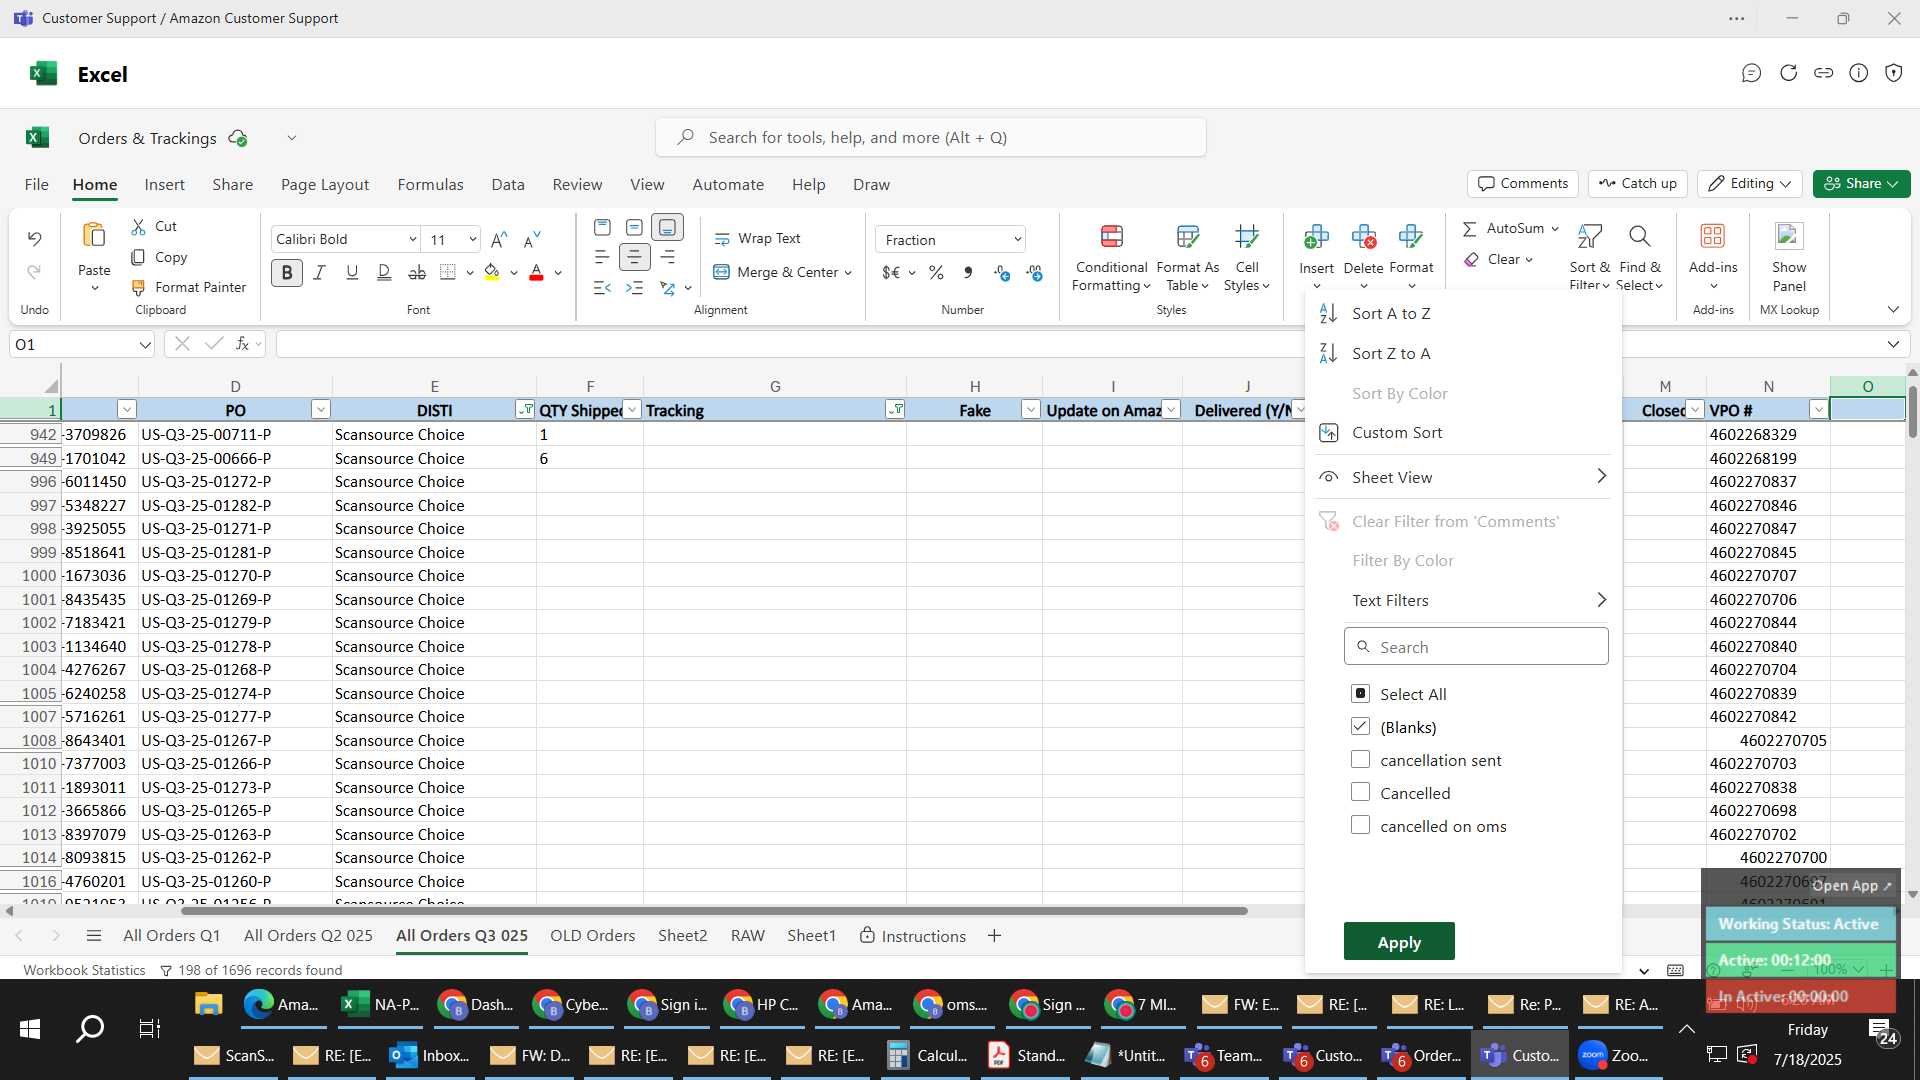Screen dimensions: 1920x1080
Task: Expand the Sheet View submenu
Action: (1601, 477)
